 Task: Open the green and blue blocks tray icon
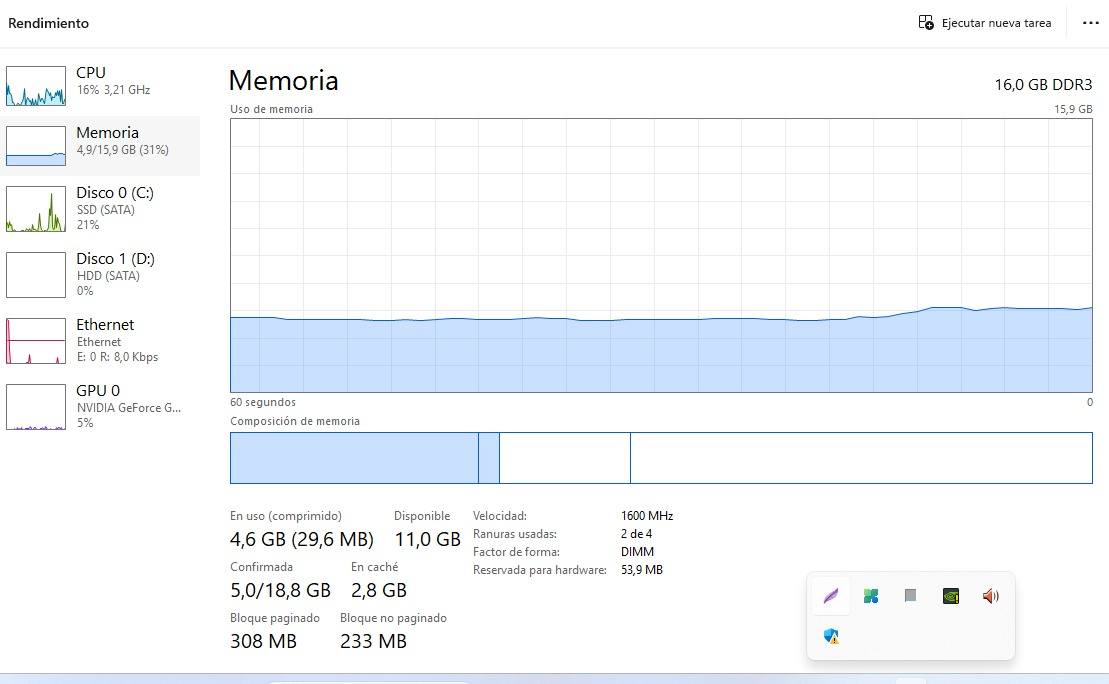[871, 596]
